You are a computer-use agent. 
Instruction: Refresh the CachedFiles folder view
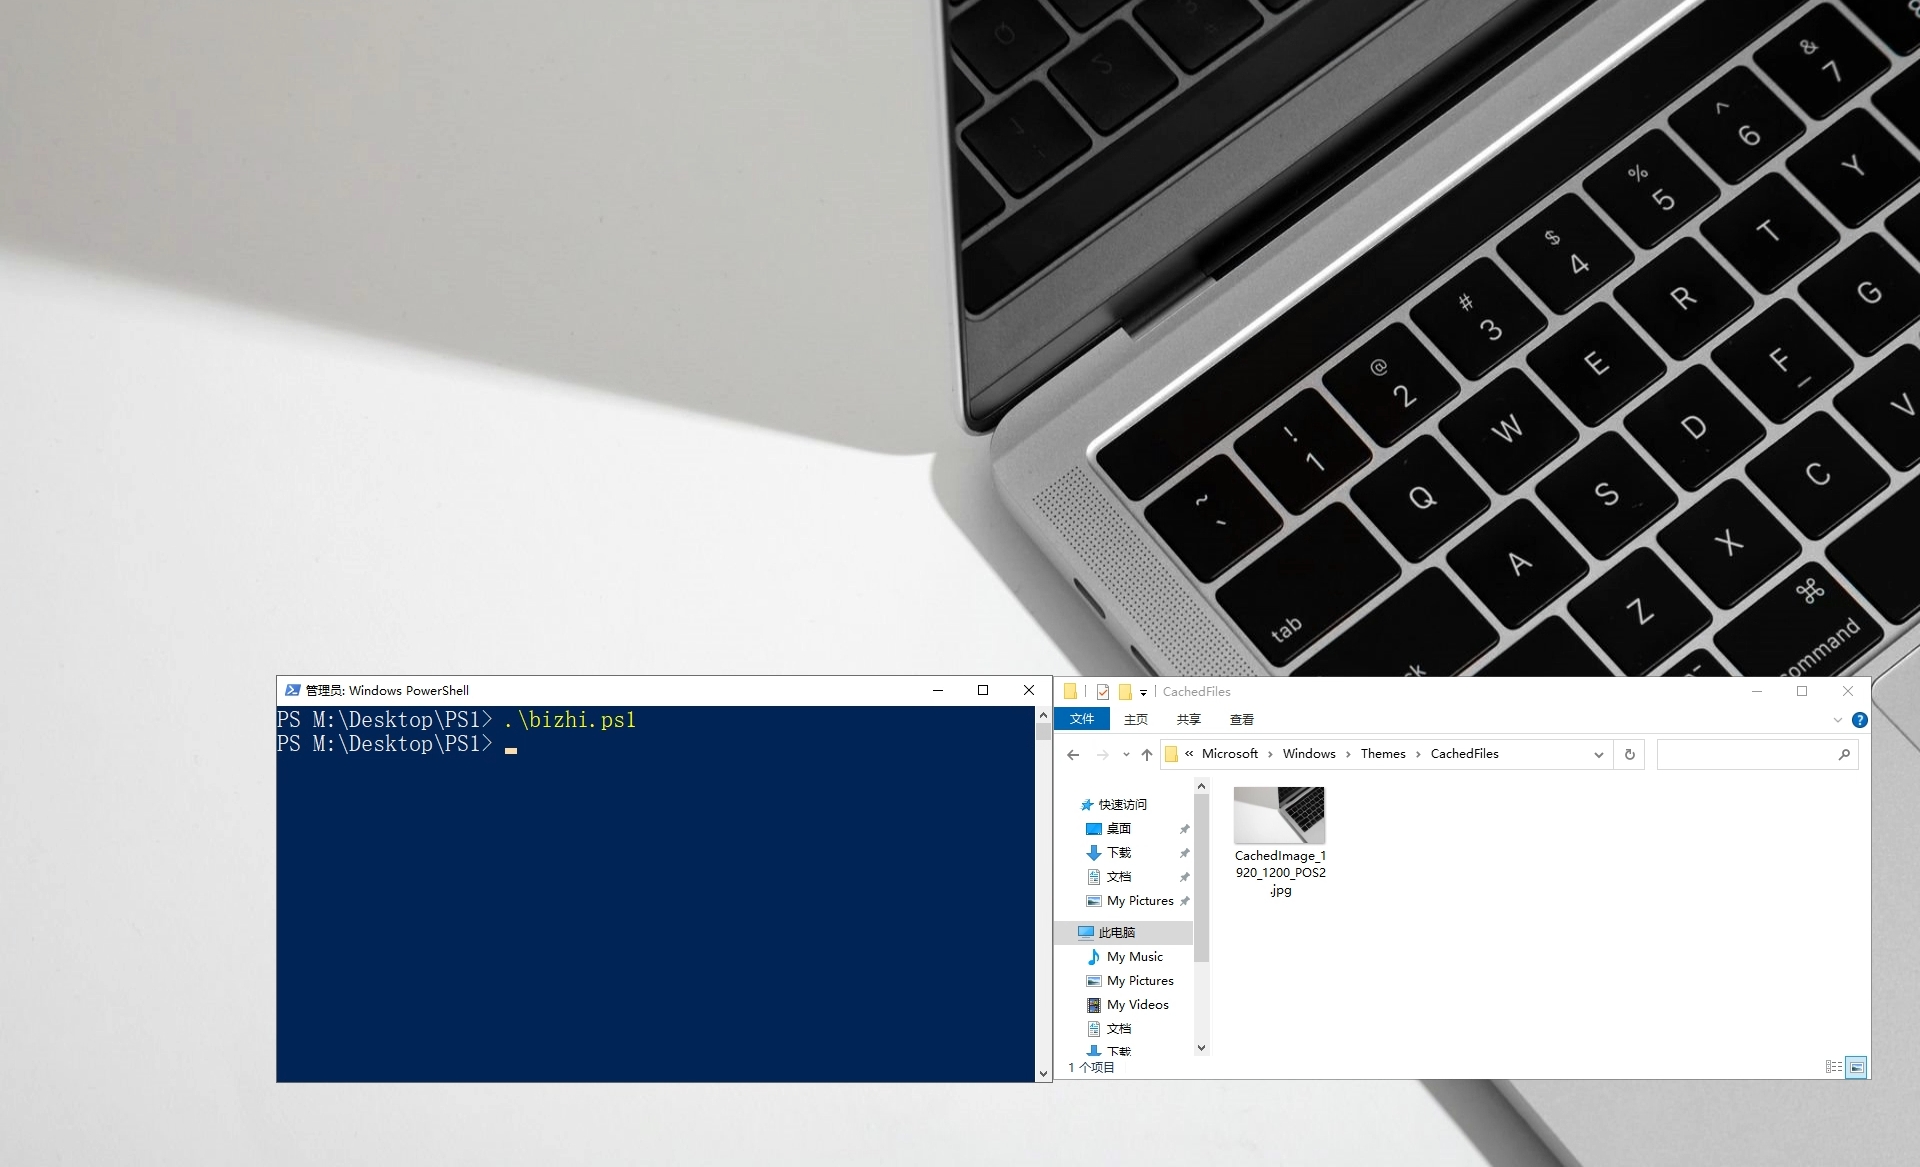pos(1630,755)
